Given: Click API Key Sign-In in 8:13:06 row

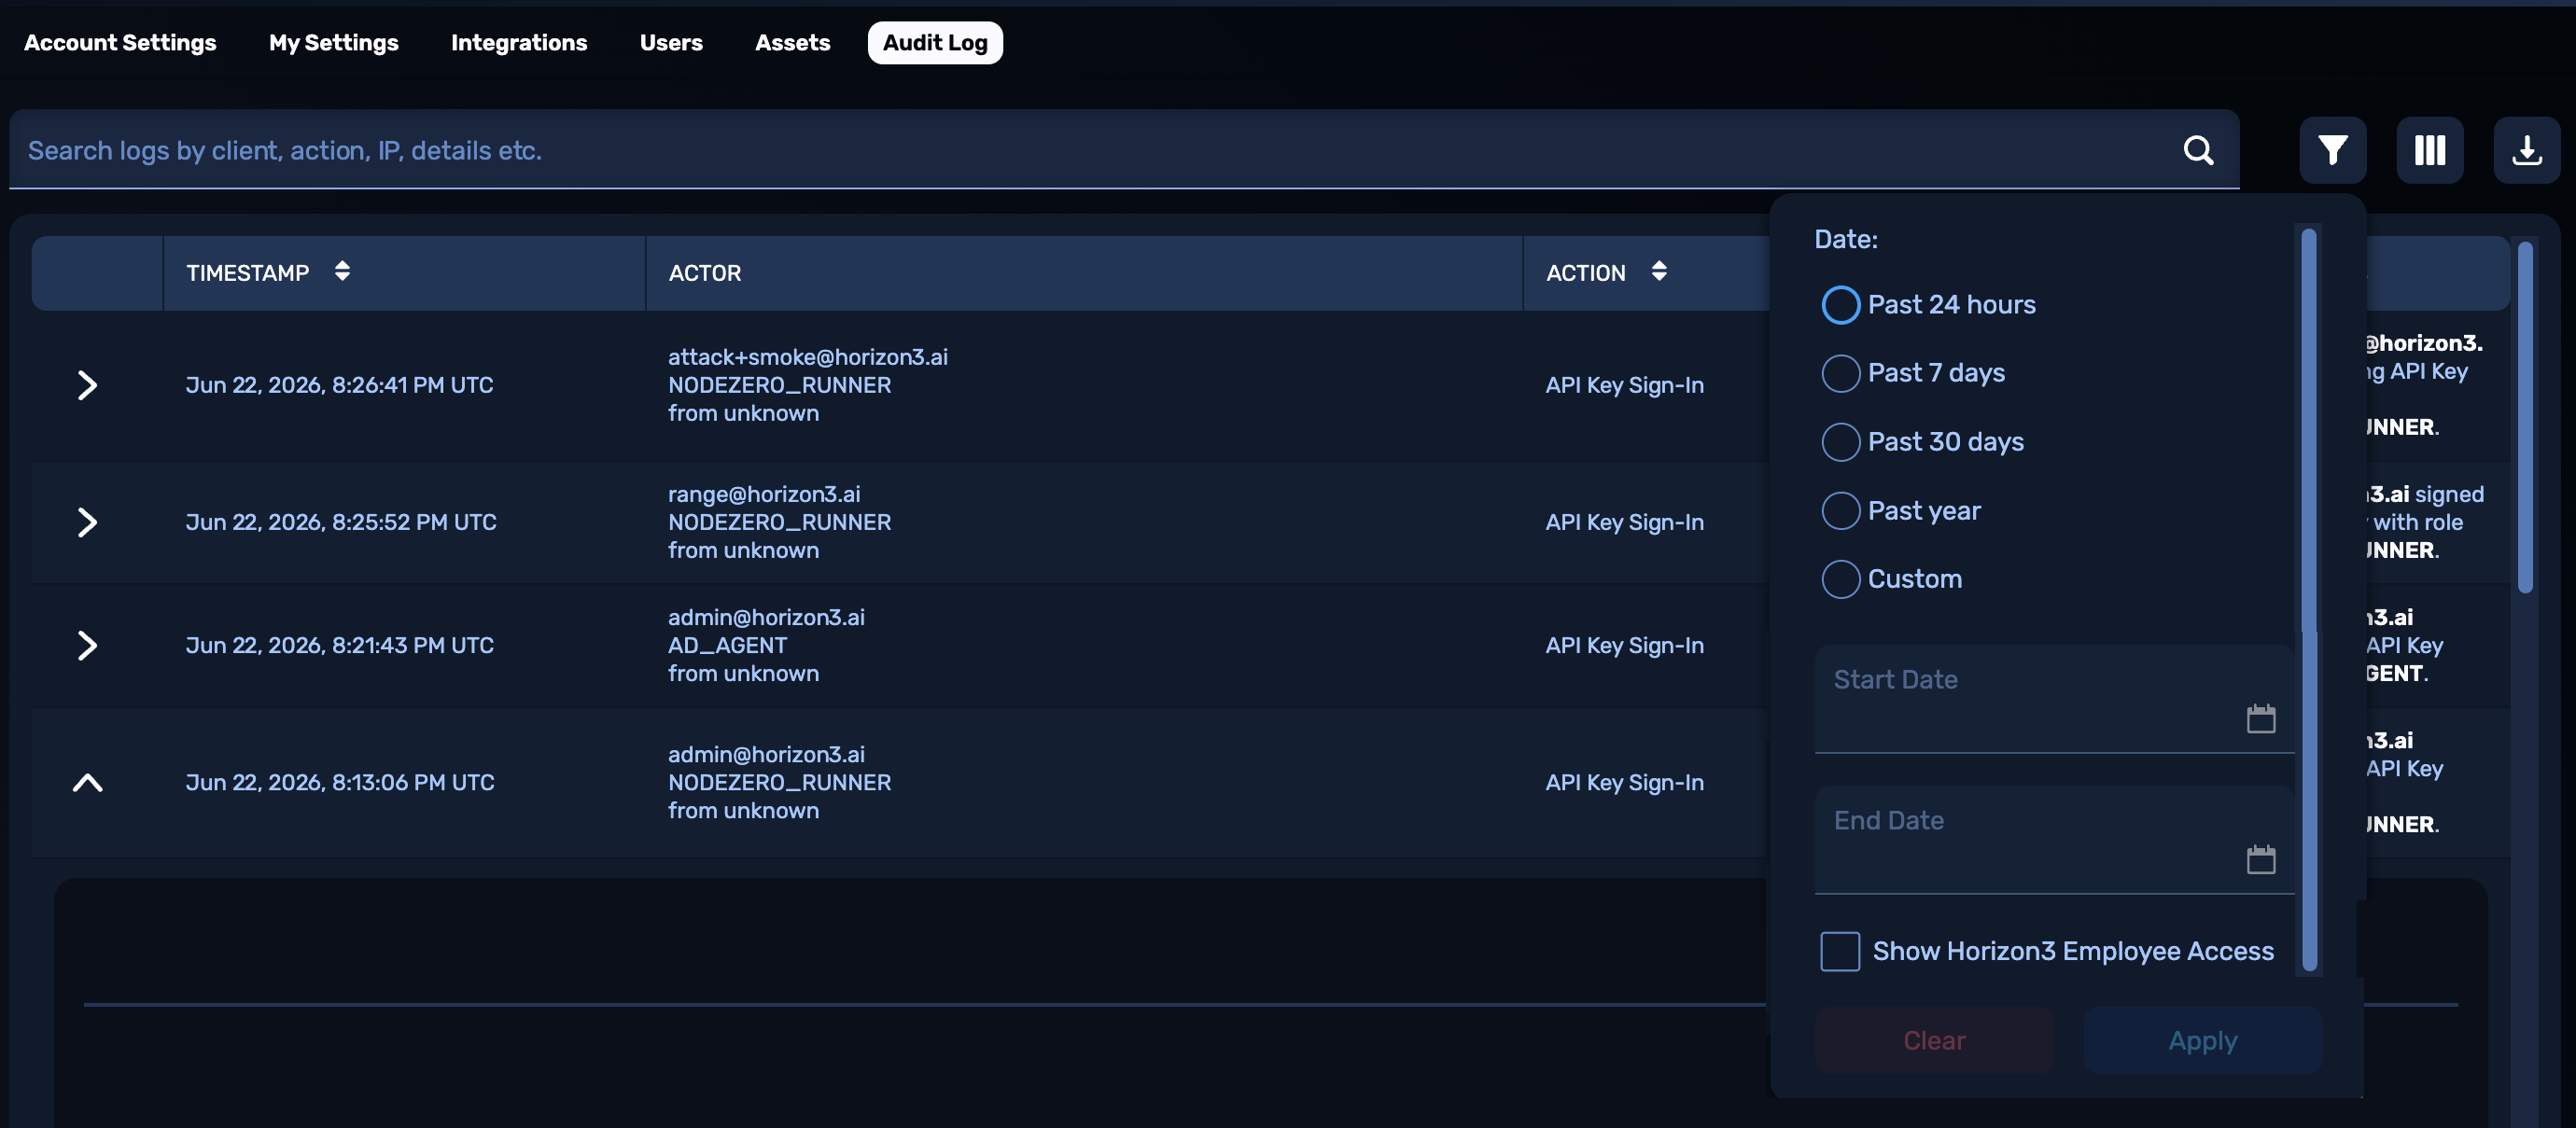Looking at the screenshot, I should [x=1624, y=782].
